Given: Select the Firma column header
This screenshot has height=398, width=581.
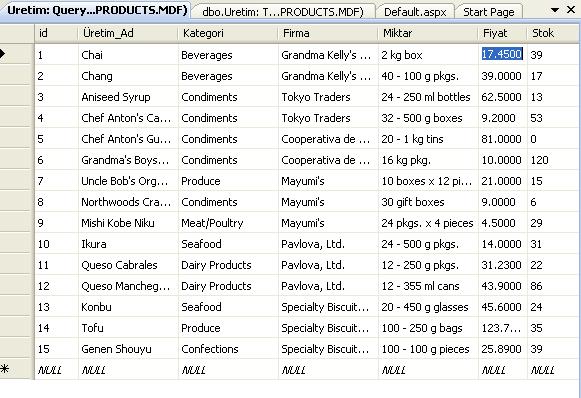Looking at the screenshot, I should click(328, 33).
